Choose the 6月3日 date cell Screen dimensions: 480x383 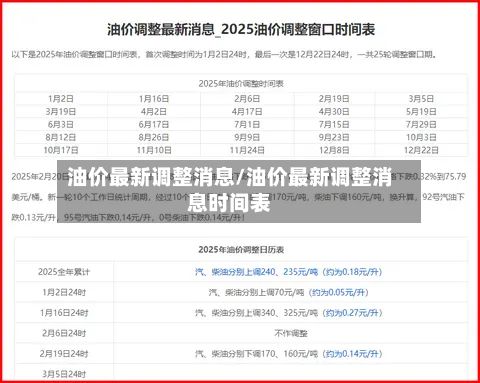pos(61,124)
